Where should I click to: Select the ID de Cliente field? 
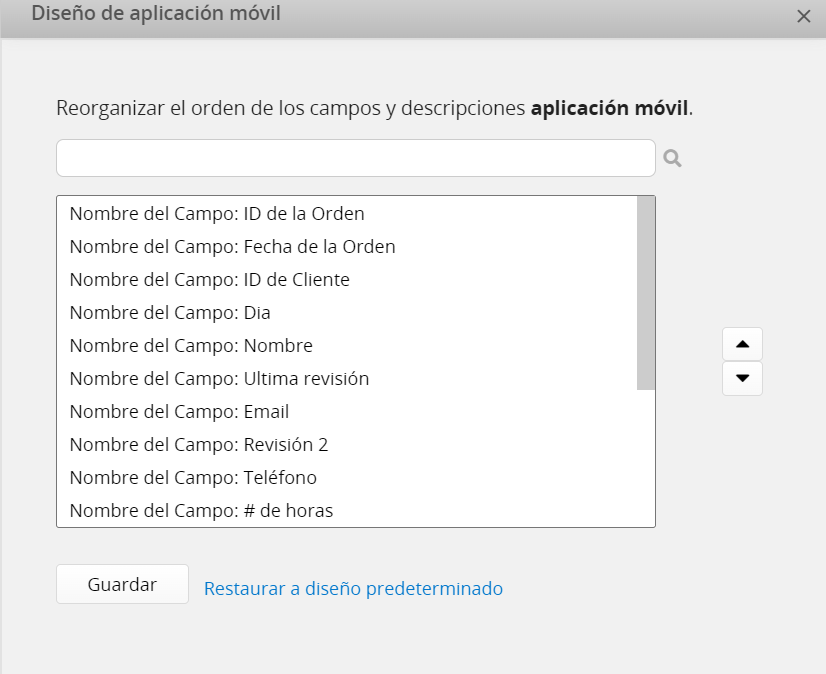[210, 279]
